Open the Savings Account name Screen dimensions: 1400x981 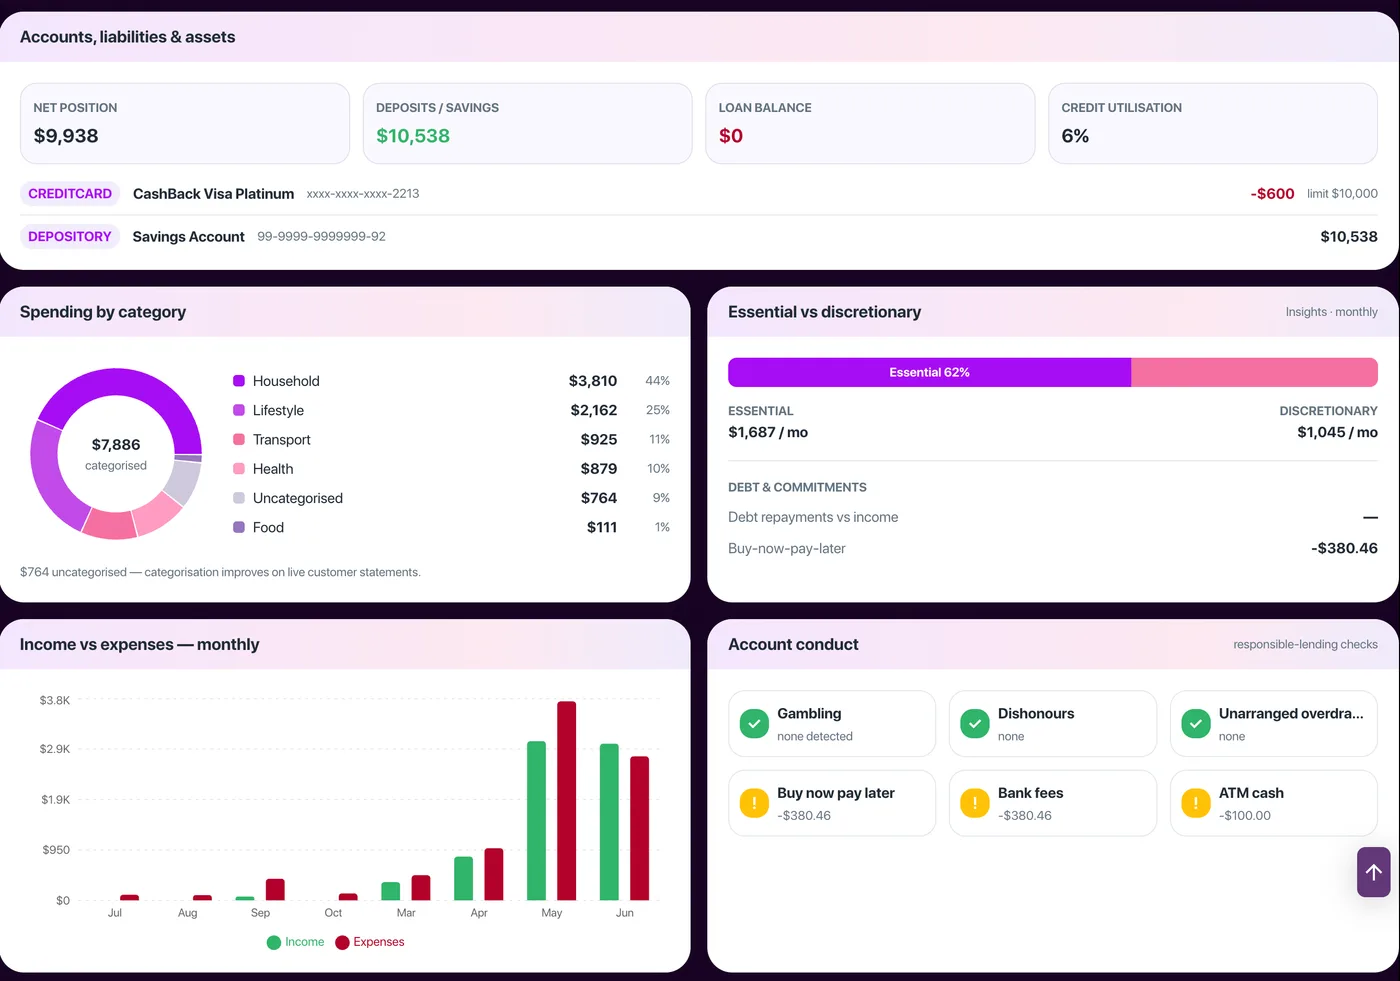188,237
